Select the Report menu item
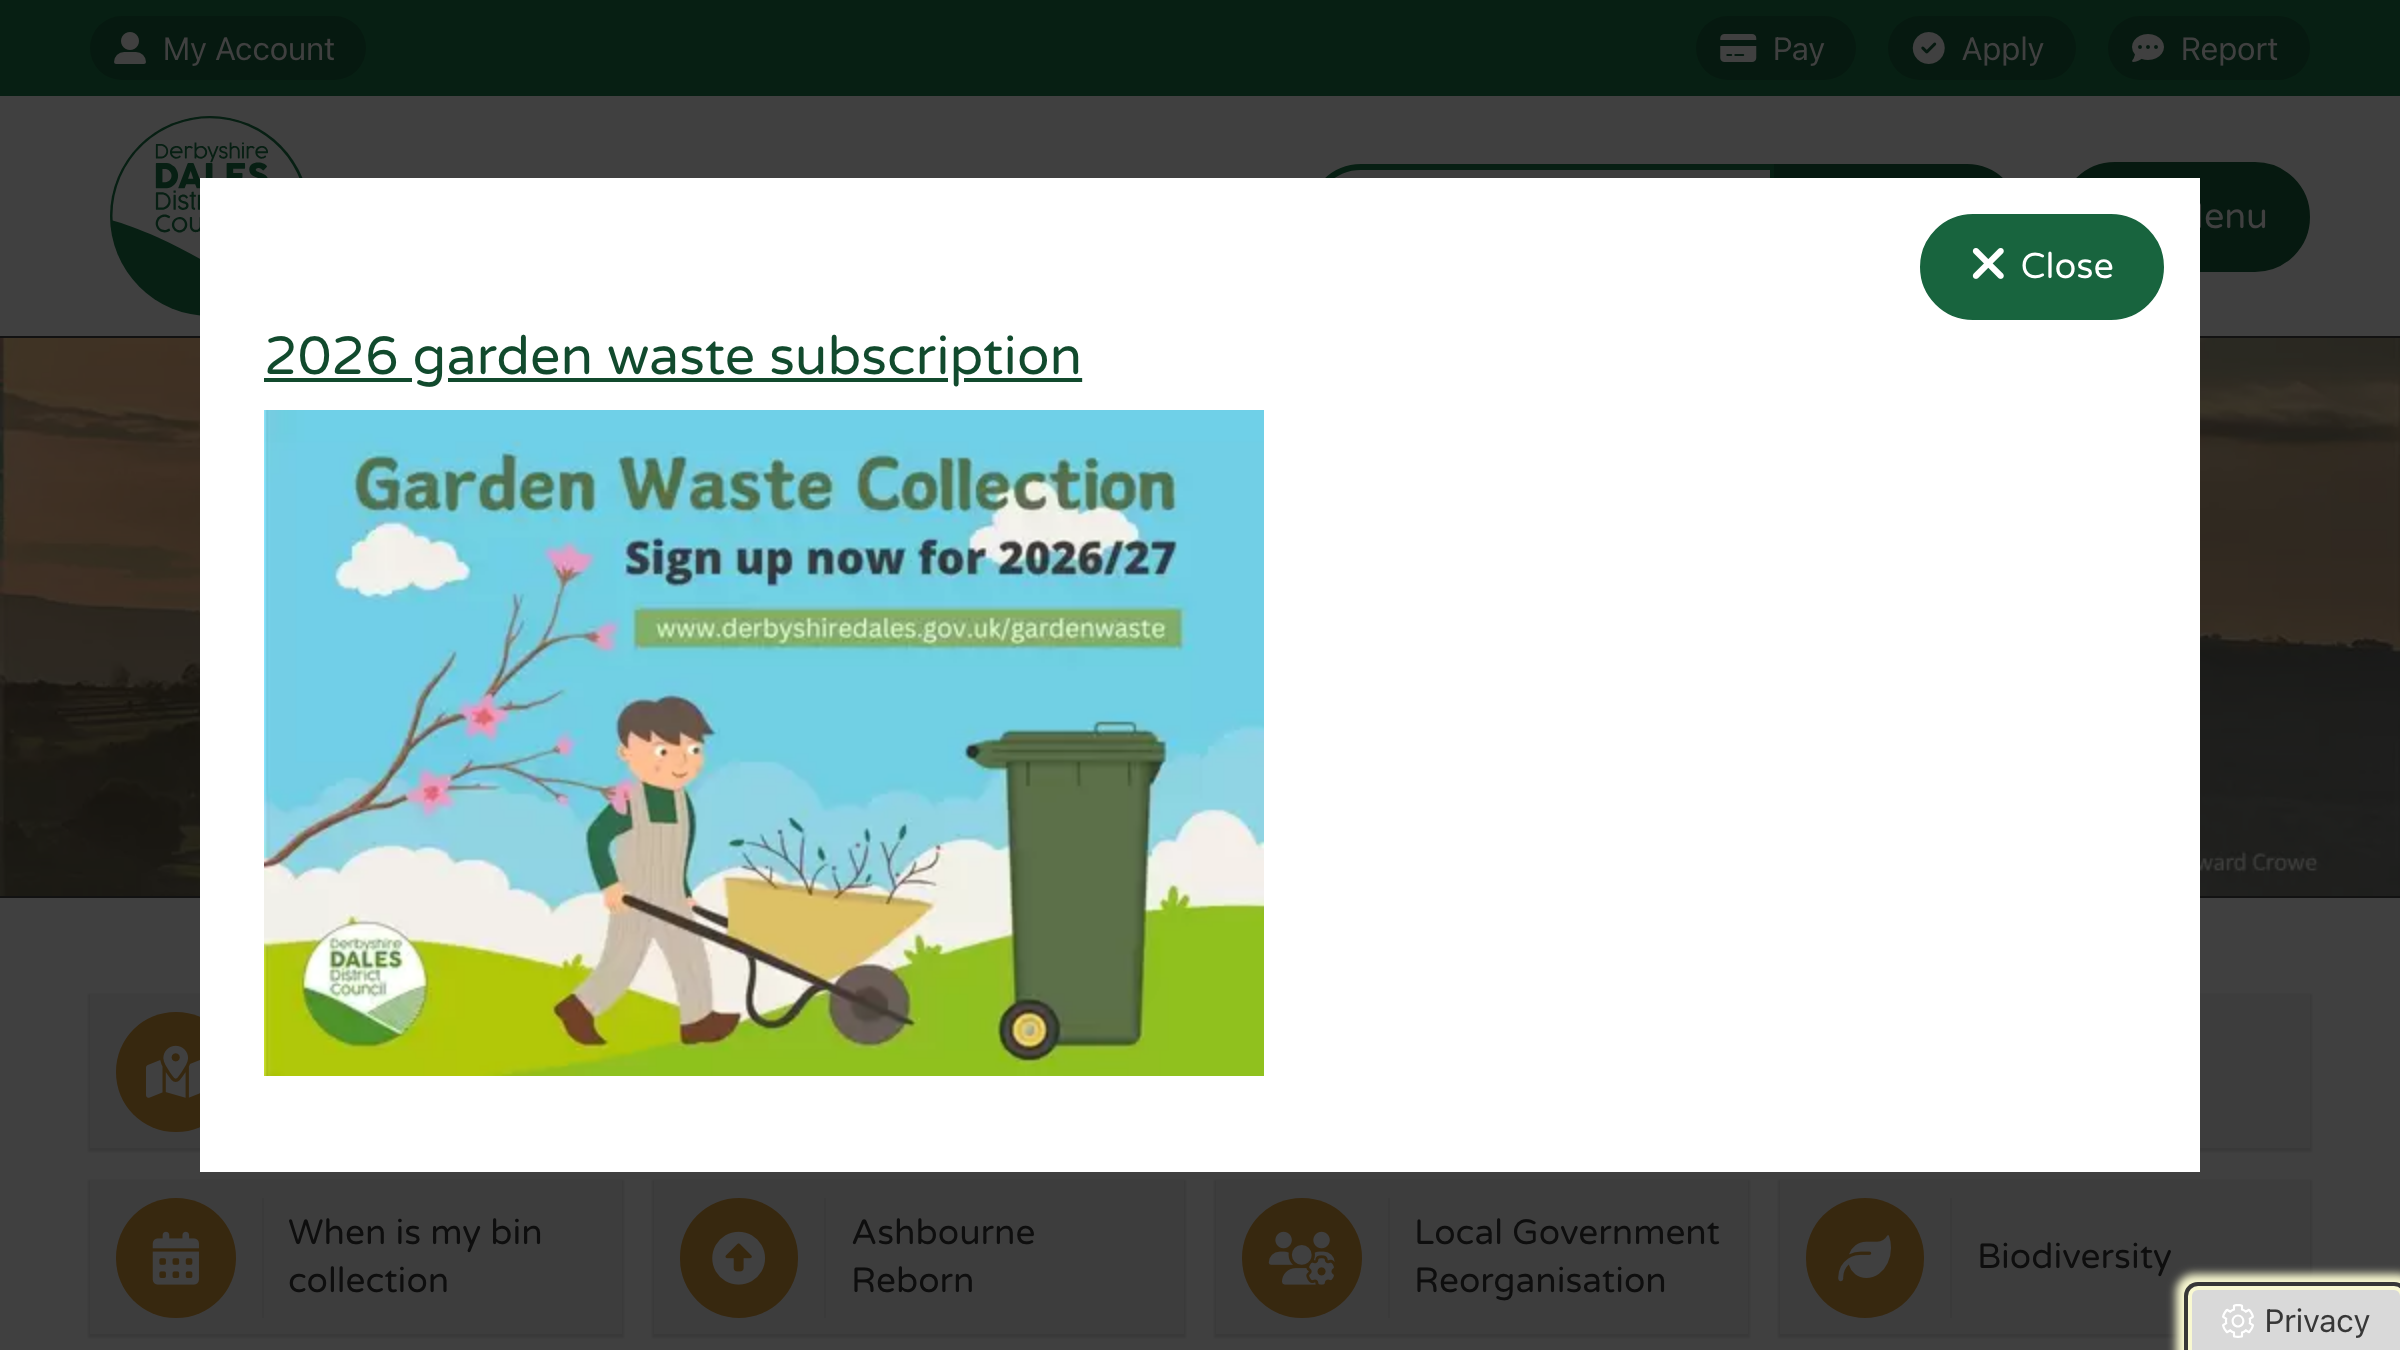This screenshot has height=1350, width=2400. 2228,48
